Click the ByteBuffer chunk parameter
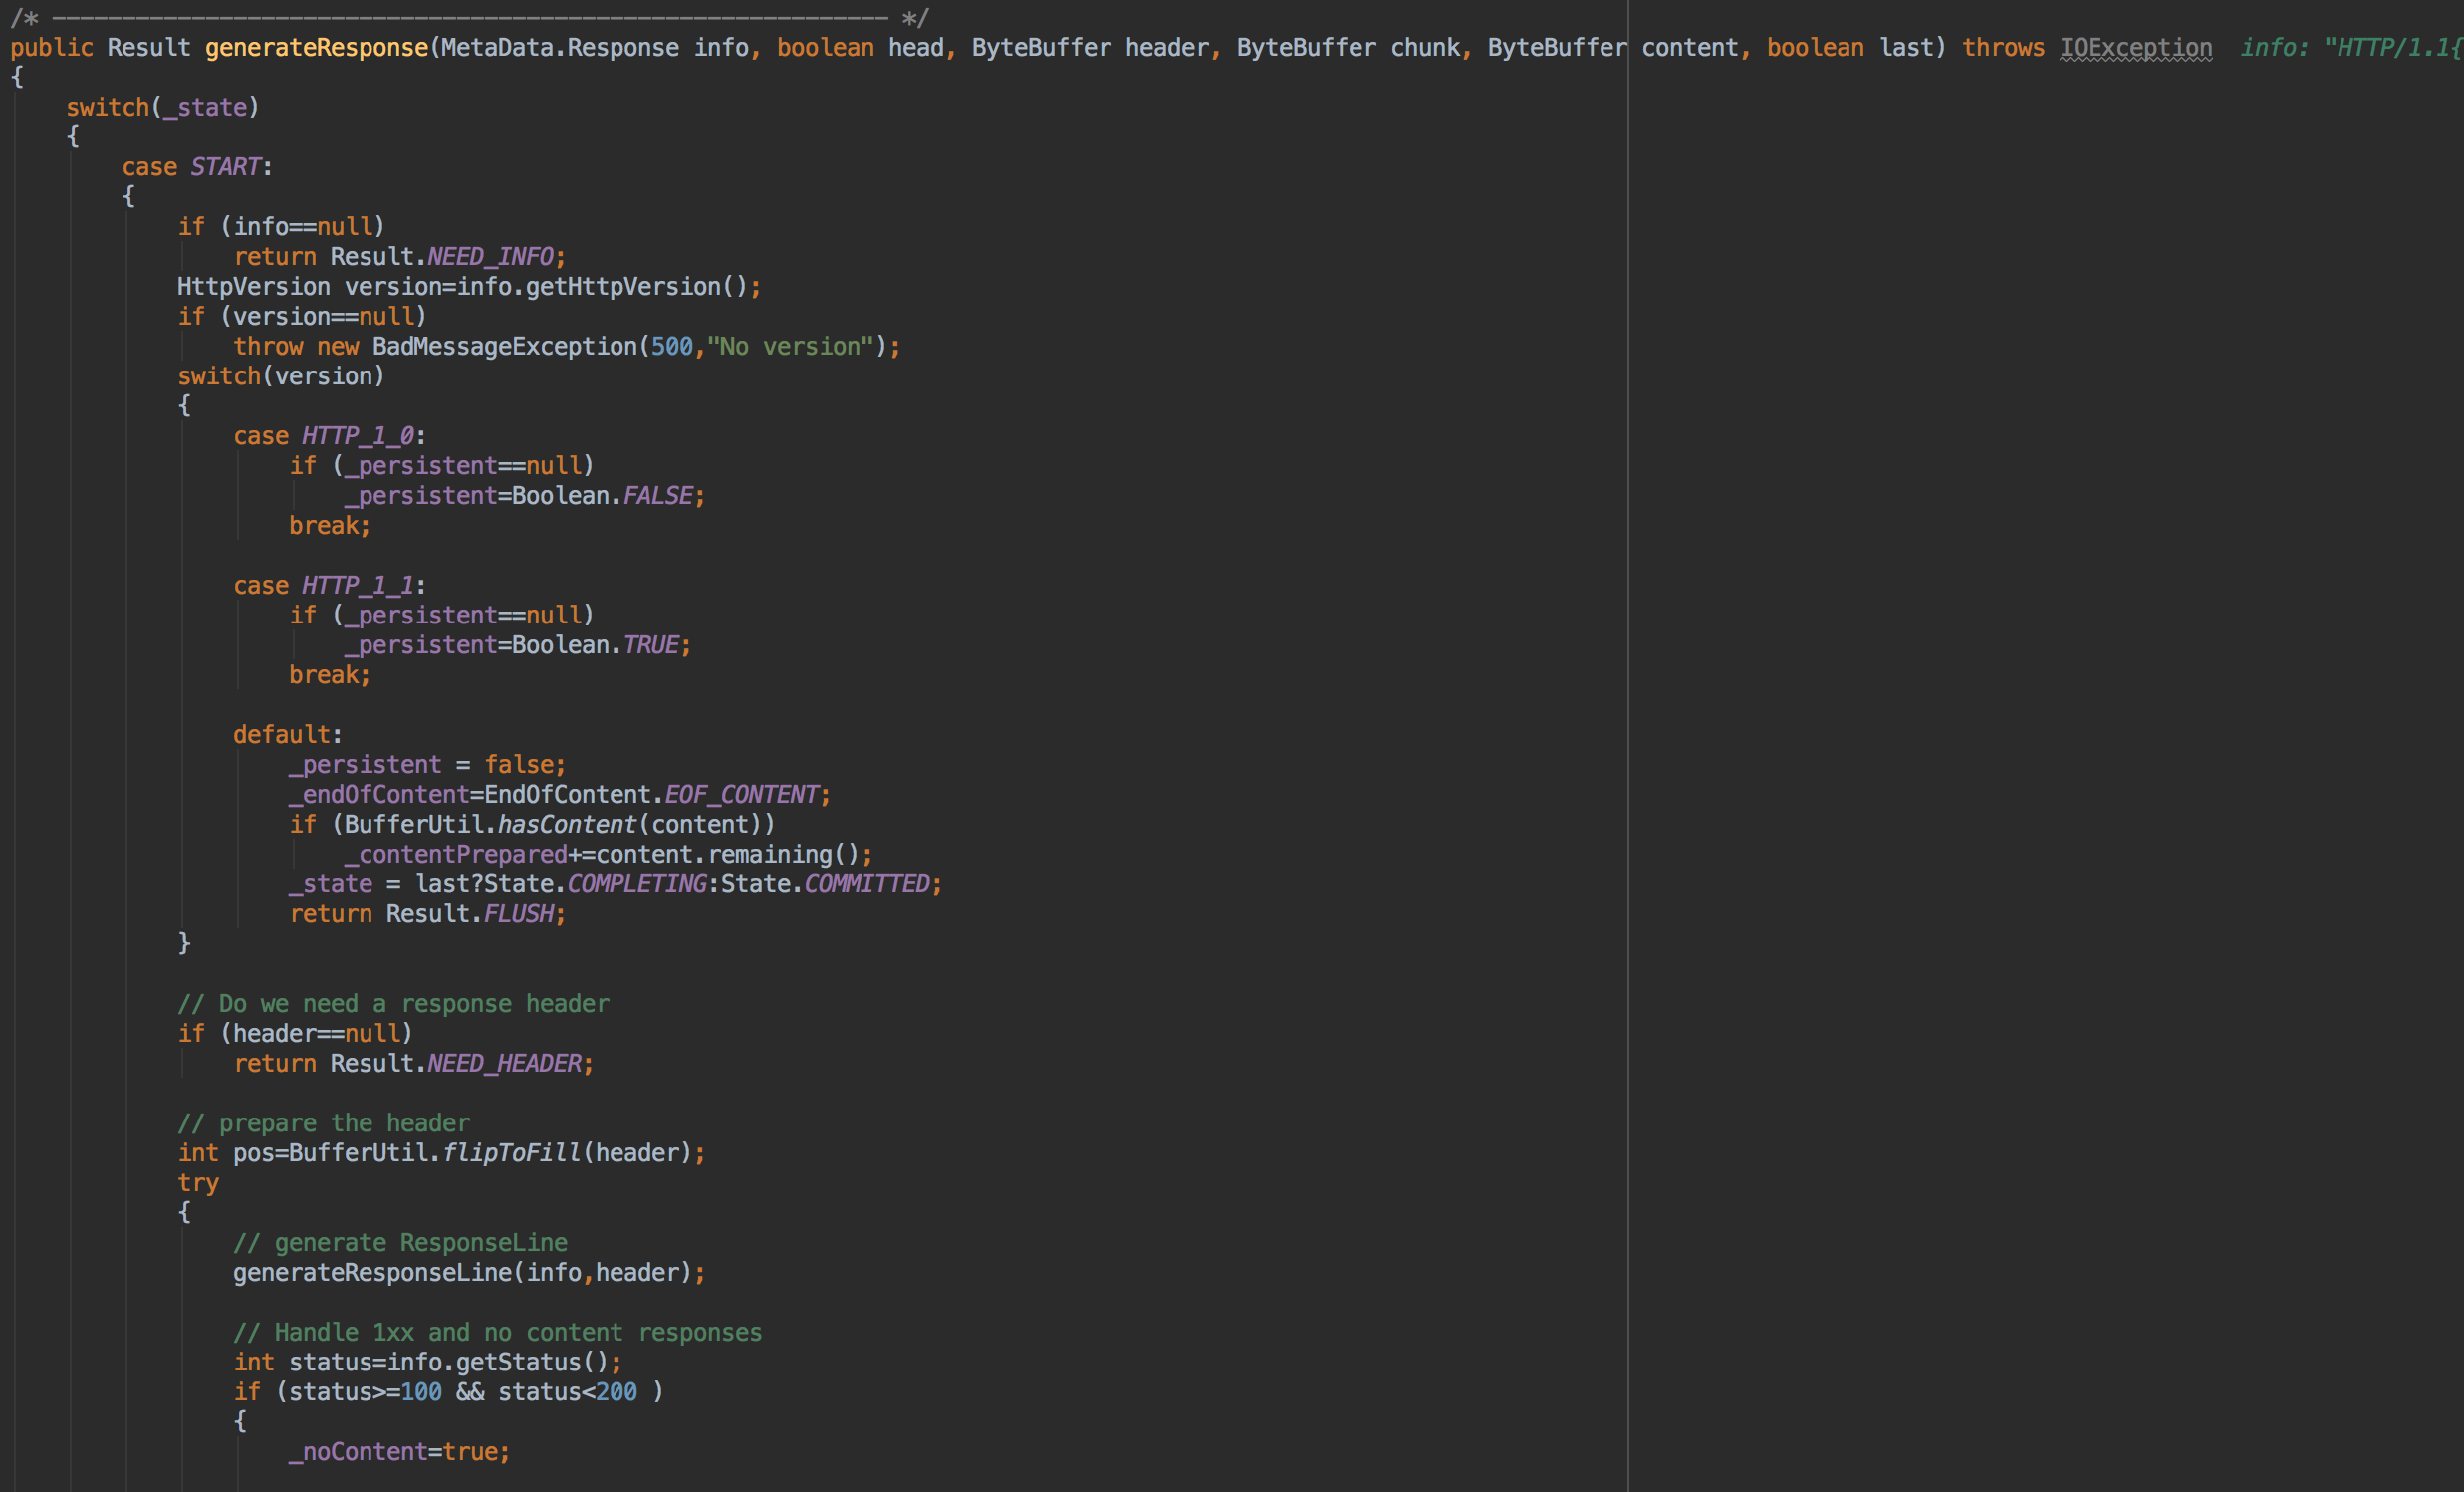Viewport: 2464px width, 1492px height. tap(1348, 48)
